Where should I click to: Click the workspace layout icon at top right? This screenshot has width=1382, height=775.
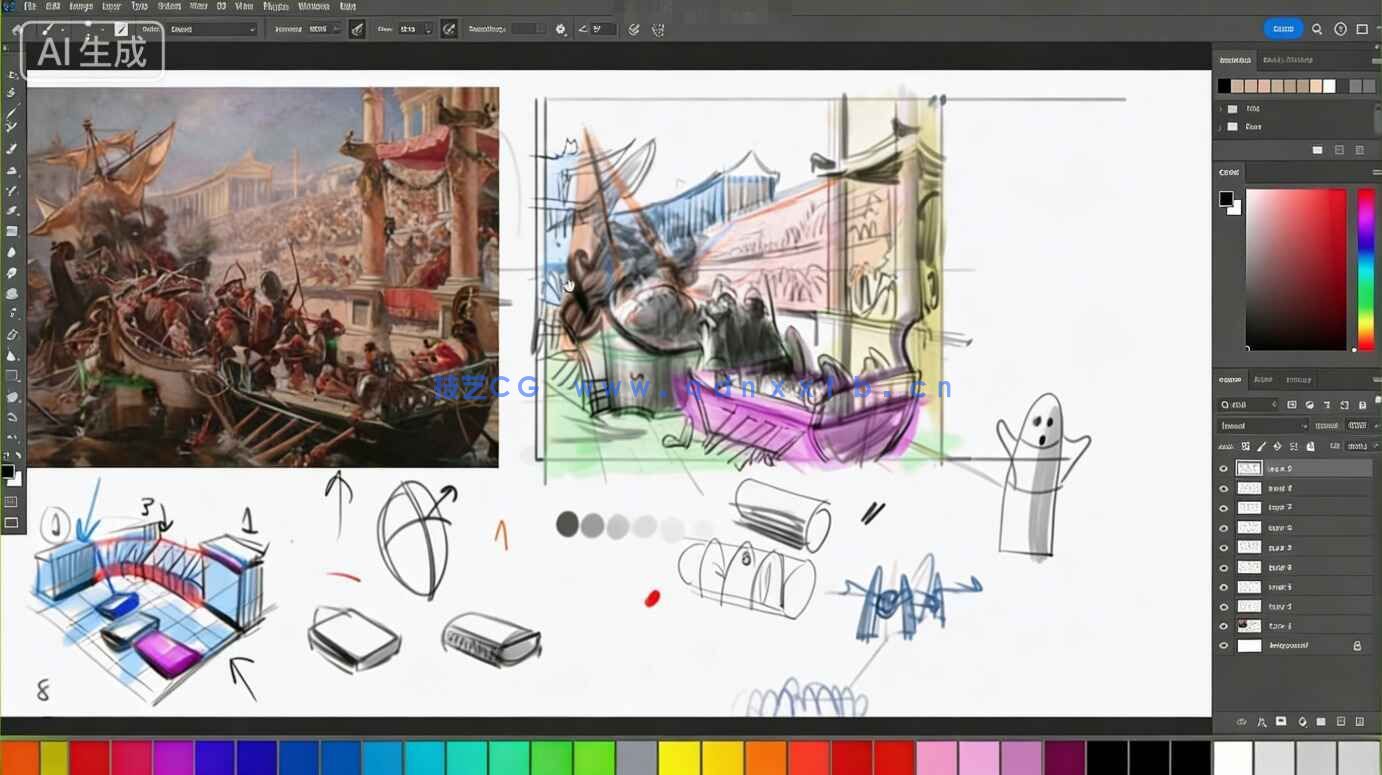tap(1362, 29)
